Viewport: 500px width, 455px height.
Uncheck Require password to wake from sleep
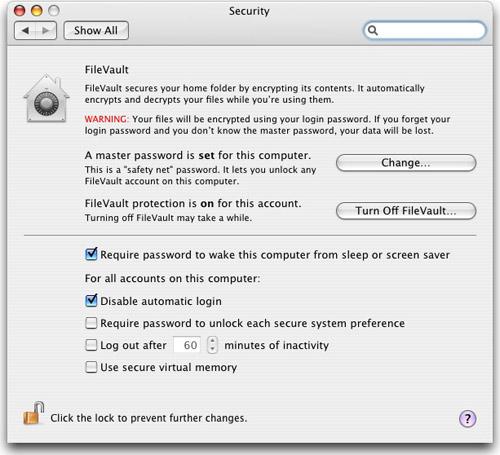[91, 254]
